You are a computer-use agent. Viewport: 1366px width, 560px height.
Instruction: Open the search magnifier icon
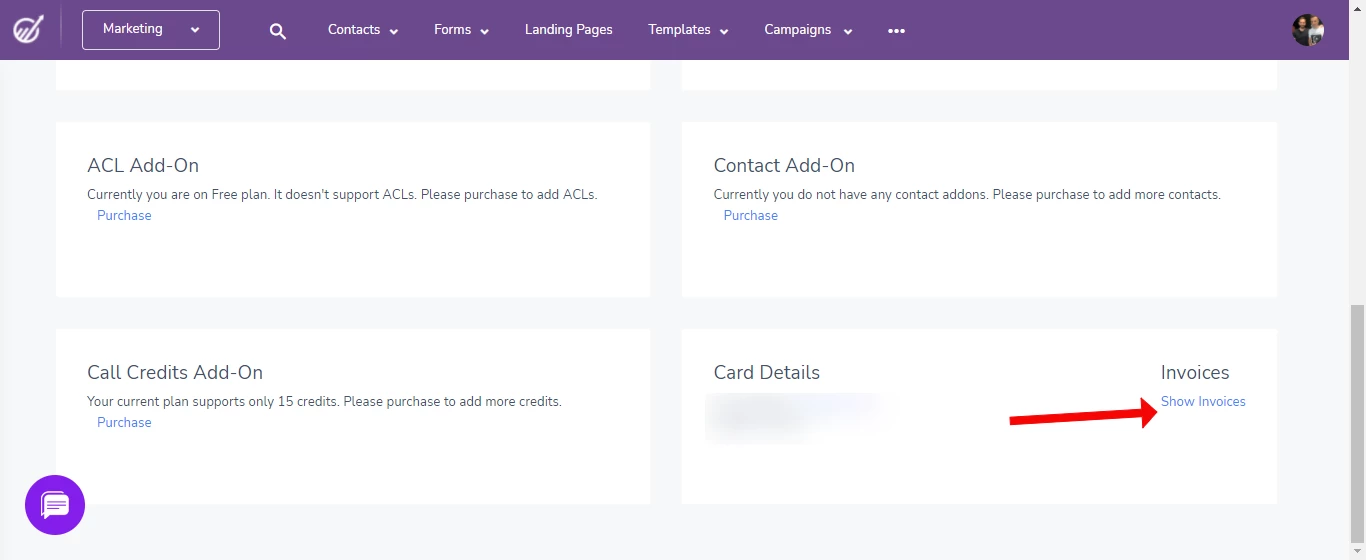click(278, 31)
